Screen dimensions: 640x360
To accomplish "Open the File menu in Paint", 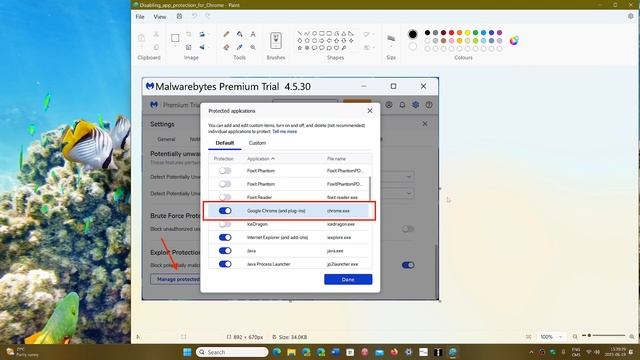I will pos(140,17).
